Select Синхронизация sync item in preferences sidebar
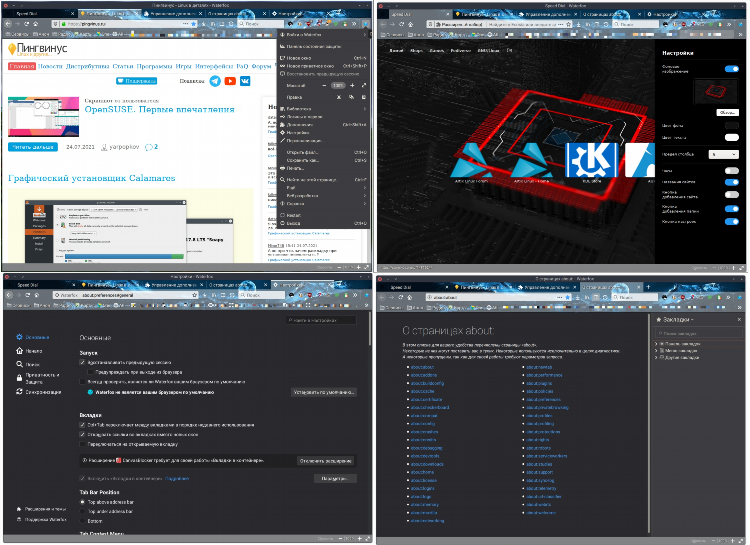 click(x=38, y=392)
